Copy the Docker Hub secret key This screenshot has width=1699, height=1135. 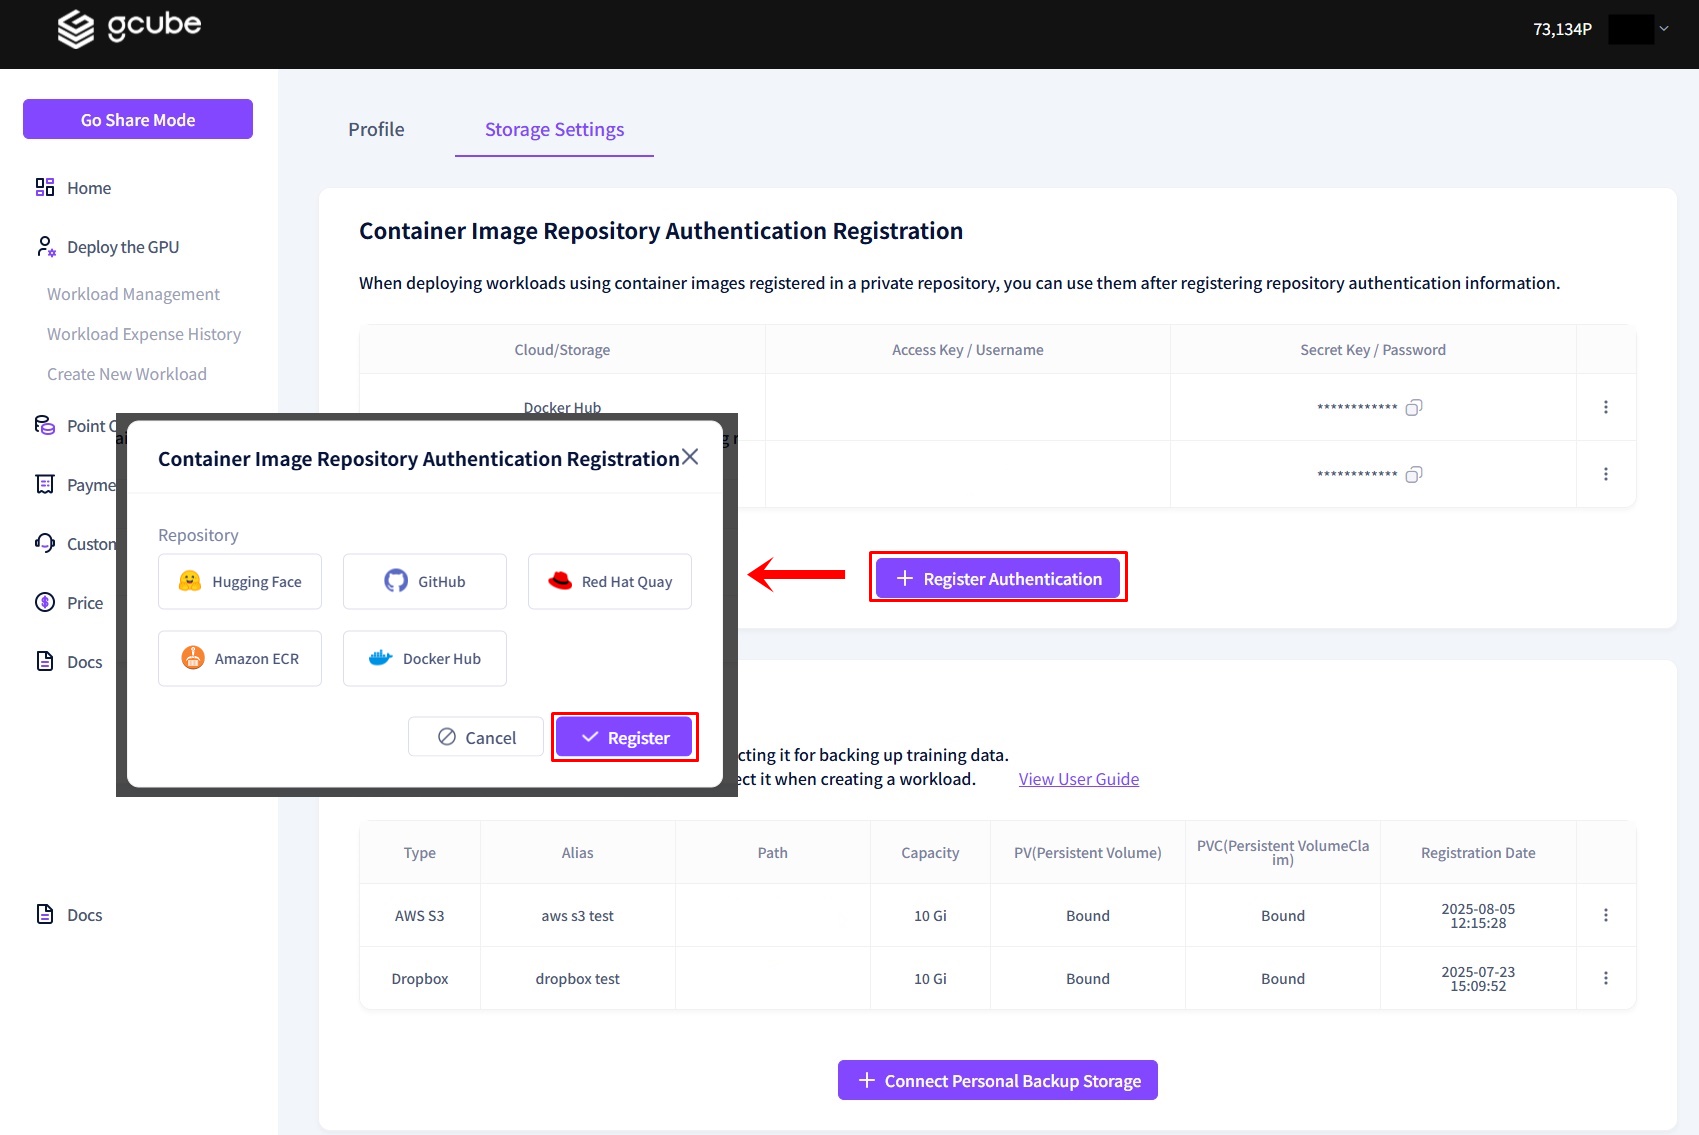(1413, 407)
